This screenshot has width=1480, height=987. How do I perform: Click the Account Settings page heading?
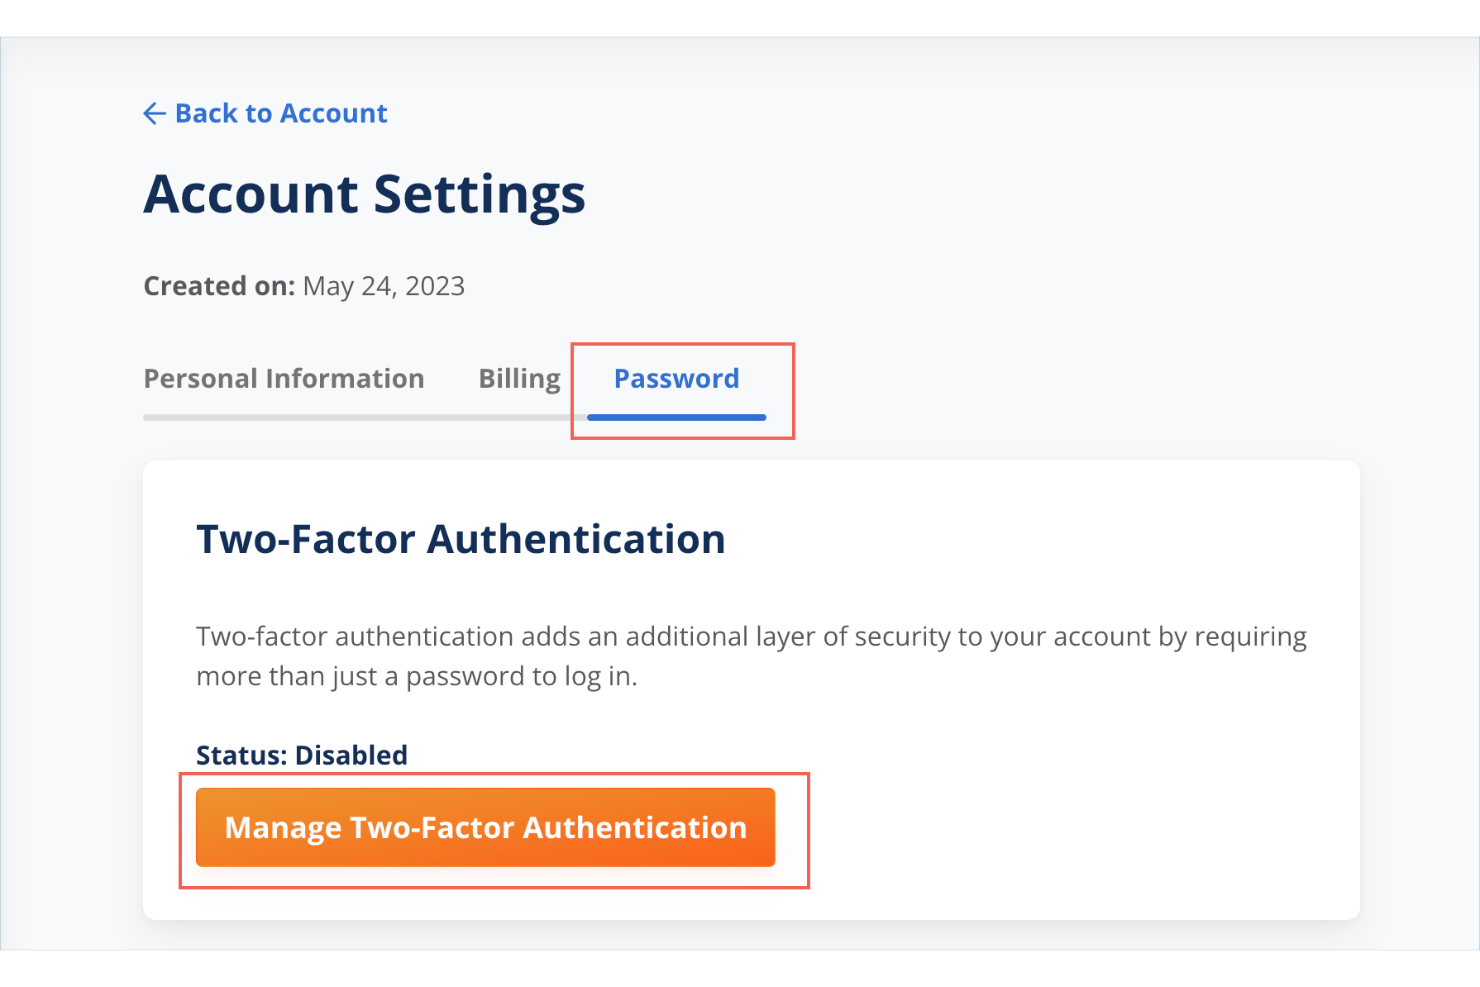(x=364, y=194)
